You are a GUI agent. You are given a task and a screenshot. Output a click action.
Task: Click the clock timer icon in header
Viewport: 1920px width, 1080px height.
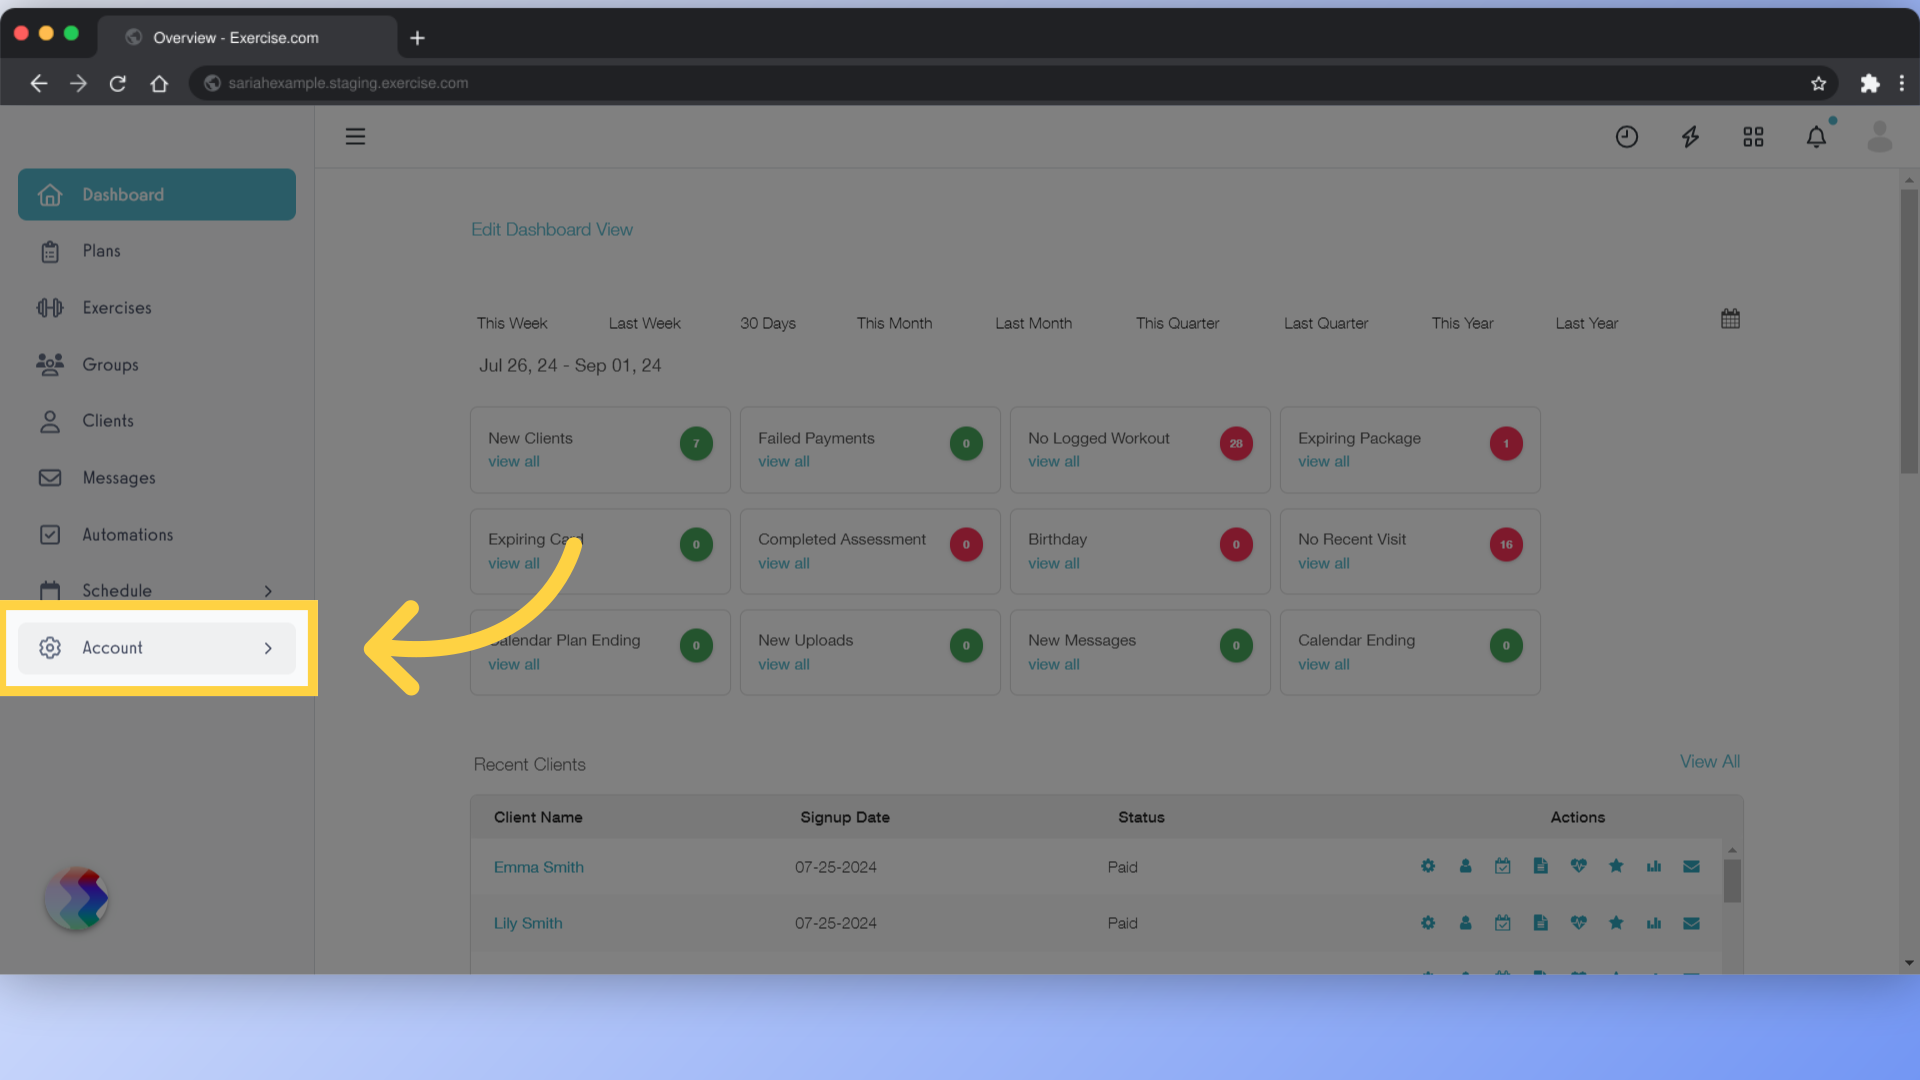(1627, 137)
